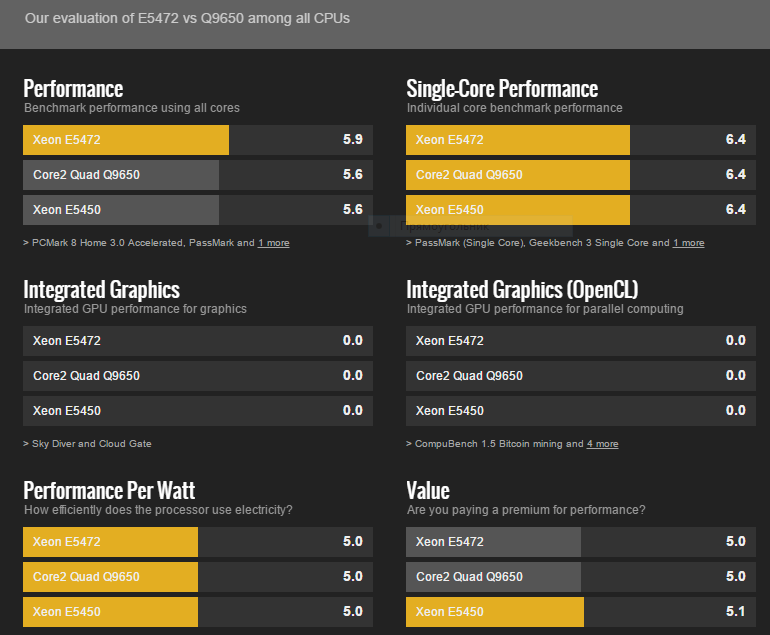Click 'How efficiently does the processor use electricity?' subtitle
Screen dimensions: 770x635
point(158,510)
